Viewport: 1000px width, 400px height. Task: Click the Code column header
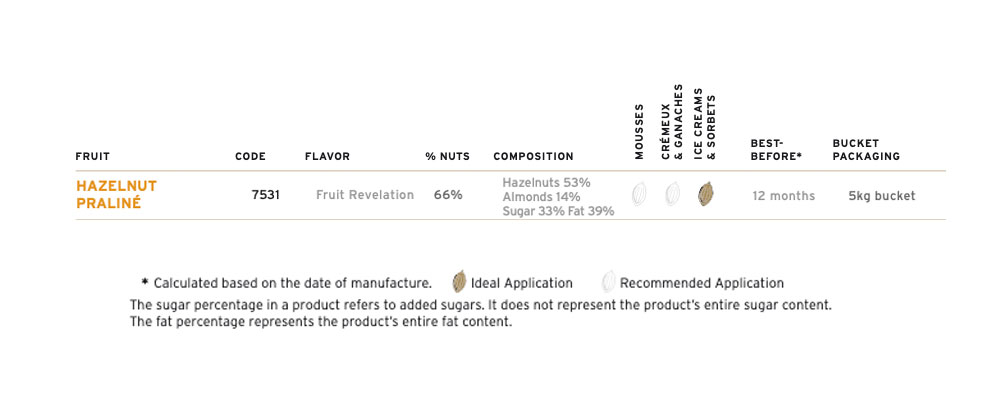[250, 156]
